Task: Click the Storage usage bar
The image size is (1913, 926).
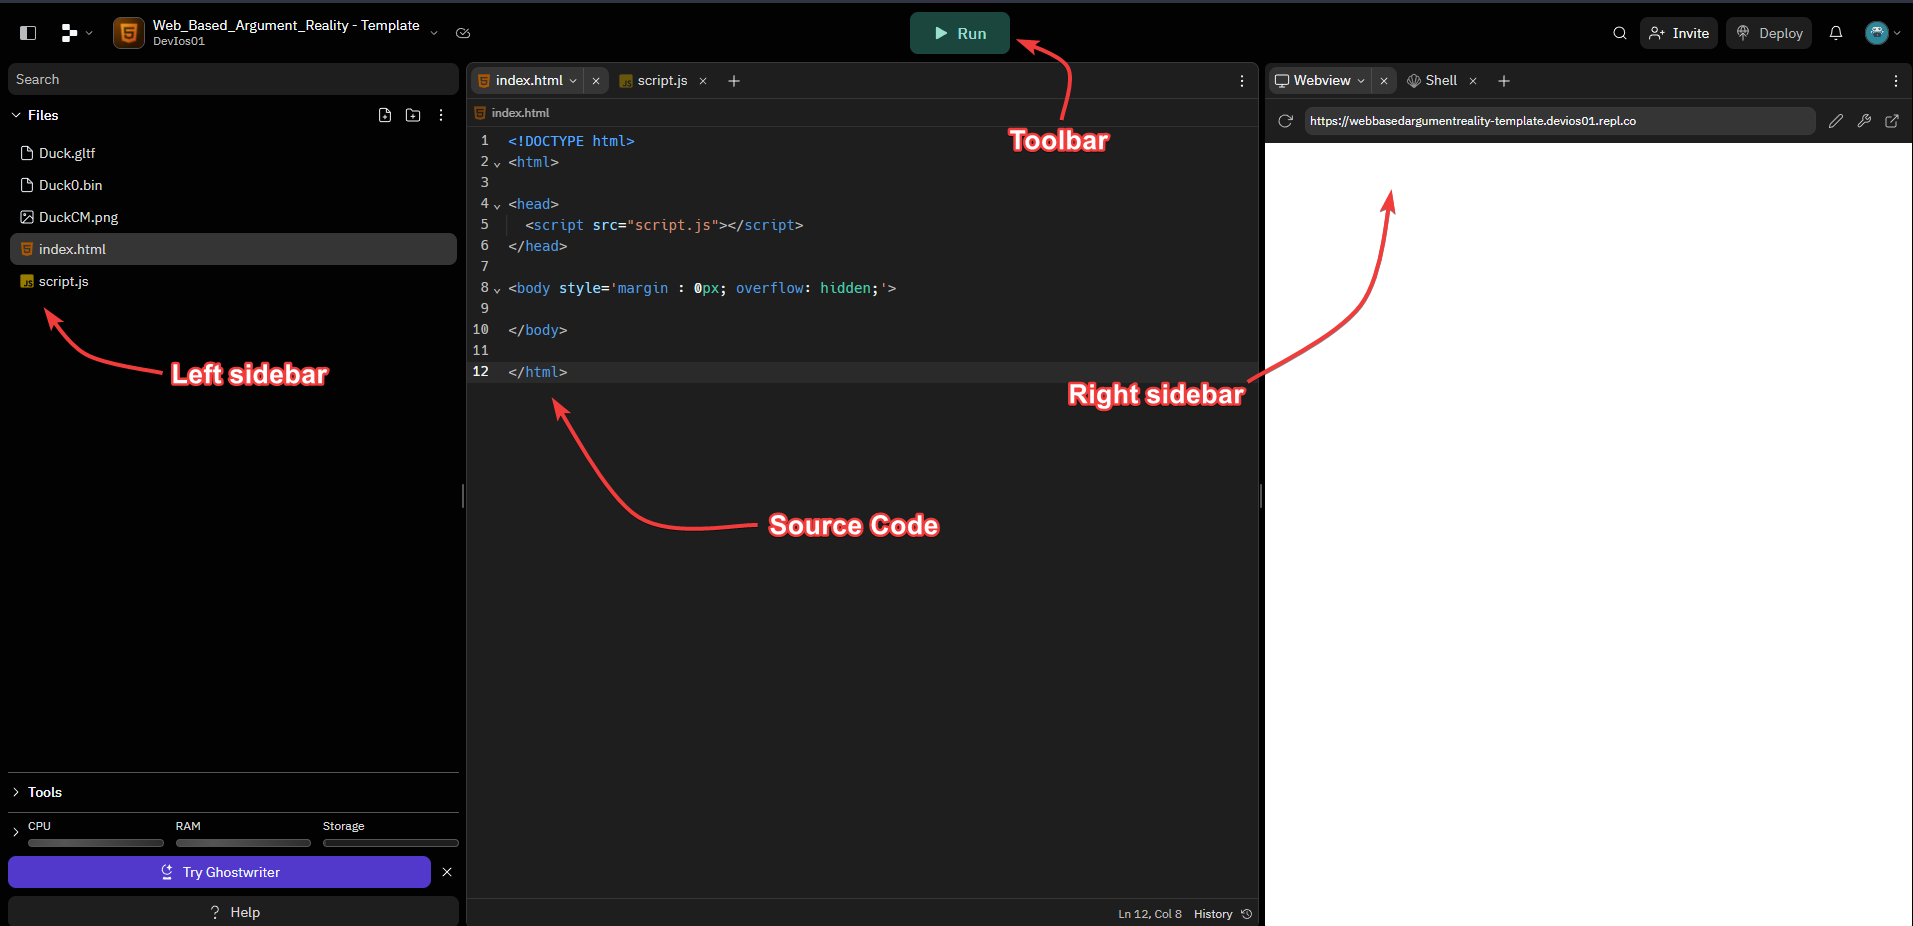Action: point(390,843)
